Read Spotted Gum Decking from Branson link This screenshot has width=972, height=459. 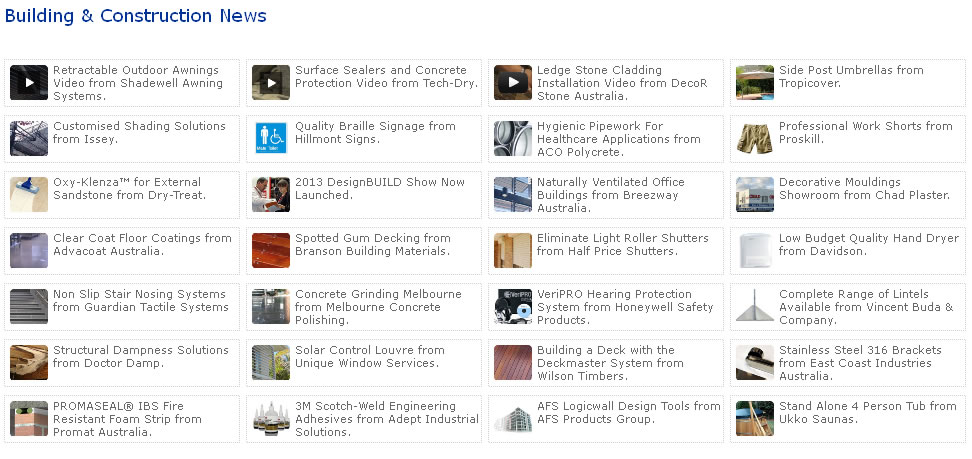tap(373, 244)
